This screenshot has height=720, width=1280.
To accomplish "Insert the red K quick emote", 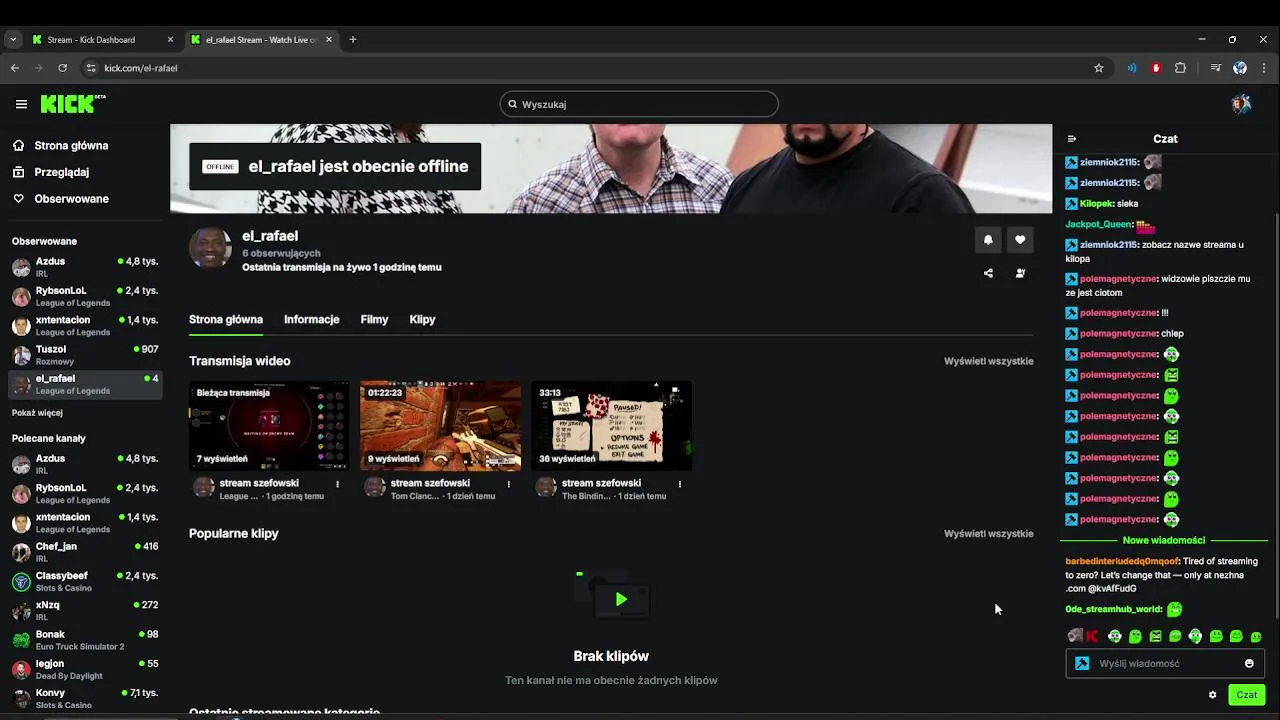I will [1093, 636].
